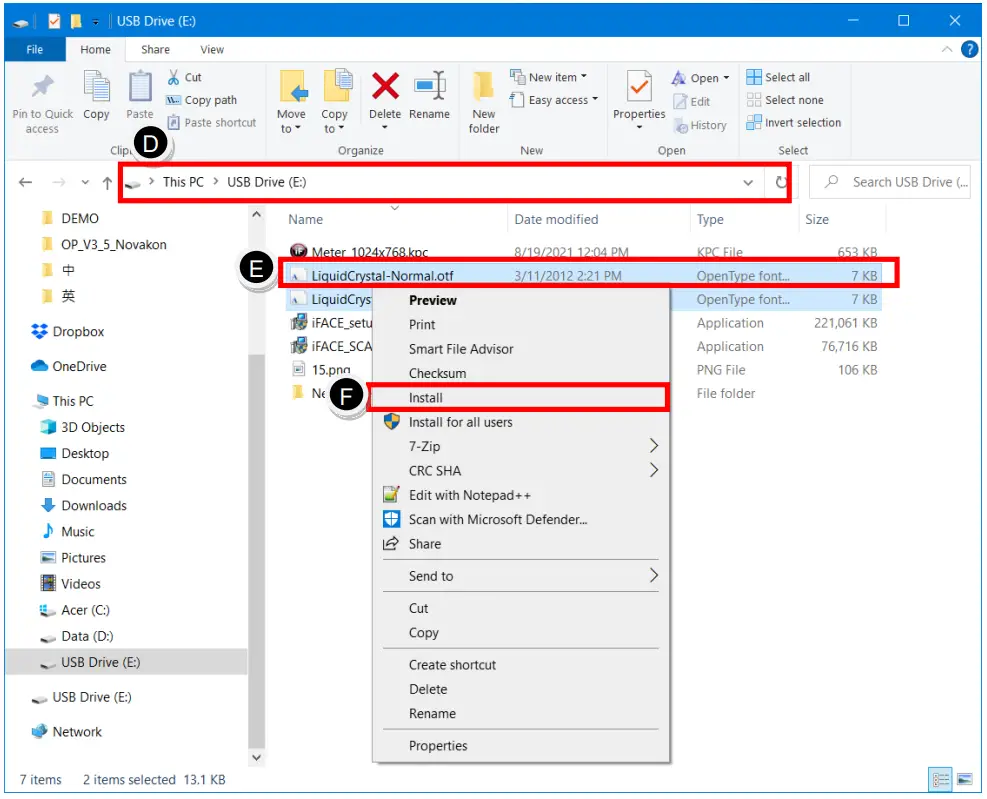Viewport: 987px width, 799px height.
Task: Switch to the Share ribbon tab
Action: 155,50
